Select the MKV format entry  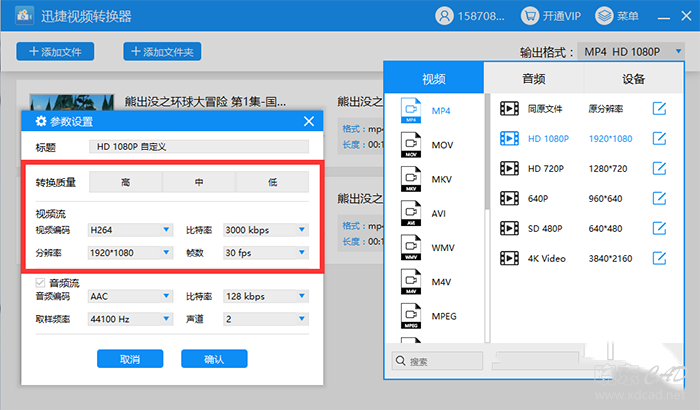(x=434, y=179)
